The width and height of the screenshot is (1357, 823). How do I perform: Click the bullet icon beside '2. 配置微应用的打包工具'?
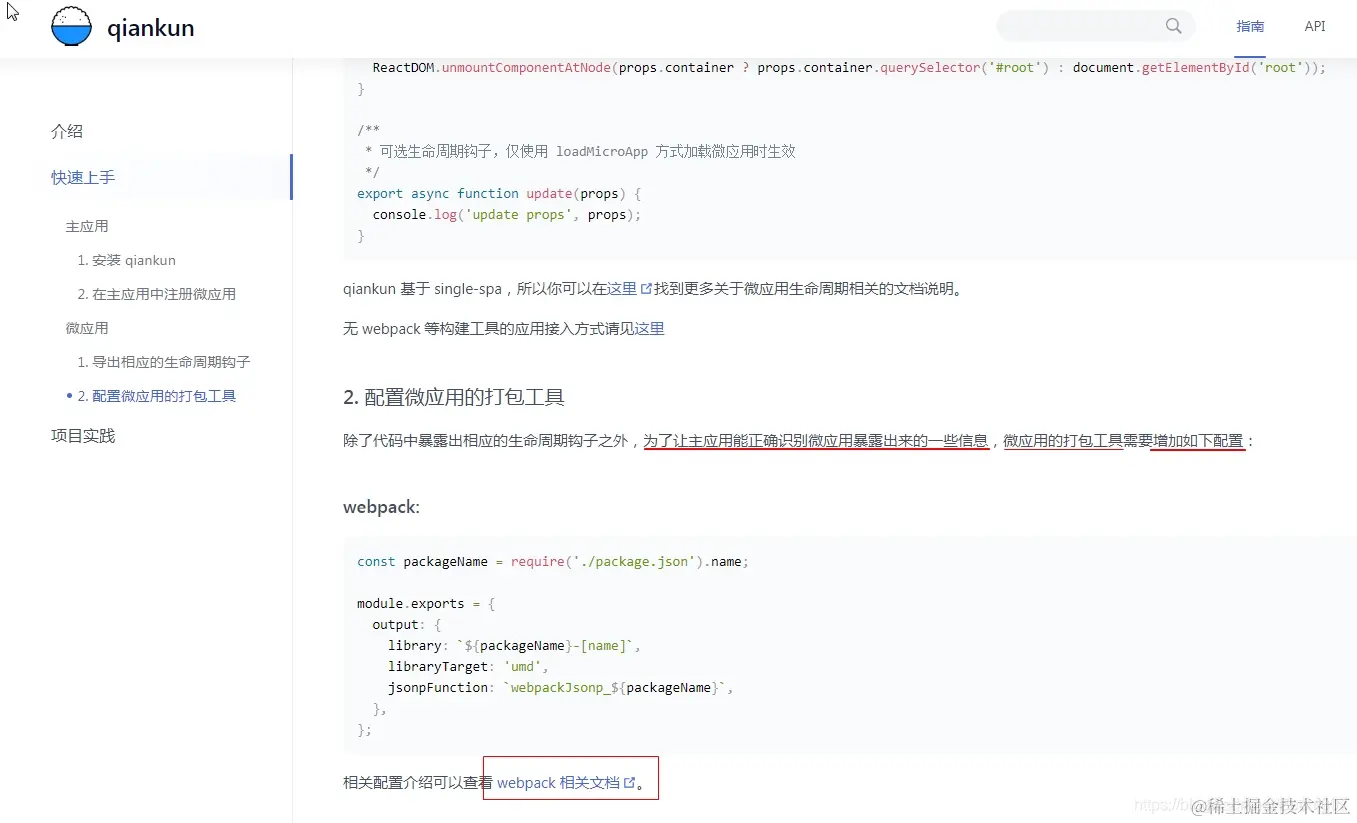coord(67,395)
